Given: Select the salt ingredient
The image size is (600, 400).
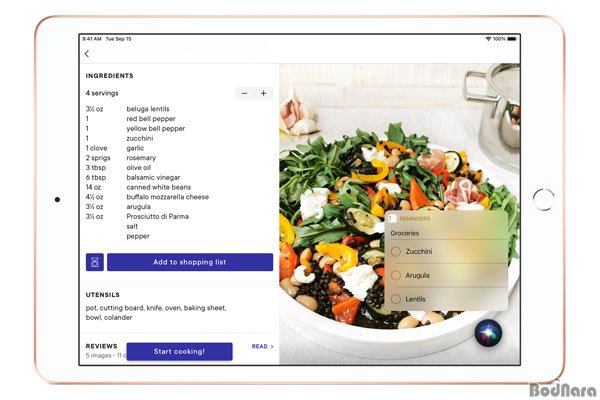Looking at the screenshot, I should point(132,226).
